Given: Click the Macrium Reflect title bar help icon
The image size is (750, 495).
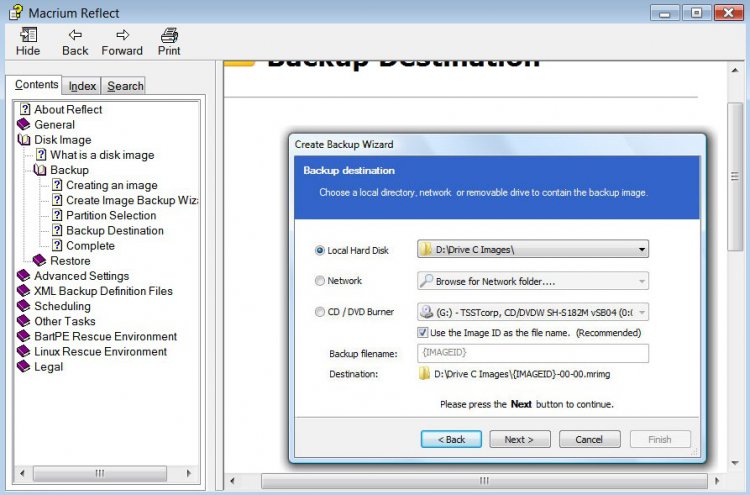Looking at the screenshot, I should click(x=15, y=12).
